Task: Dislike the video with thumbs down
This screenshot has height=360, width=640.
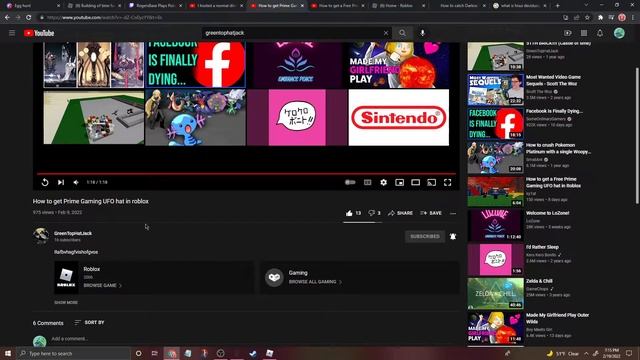Action: [x=374, y=213]
